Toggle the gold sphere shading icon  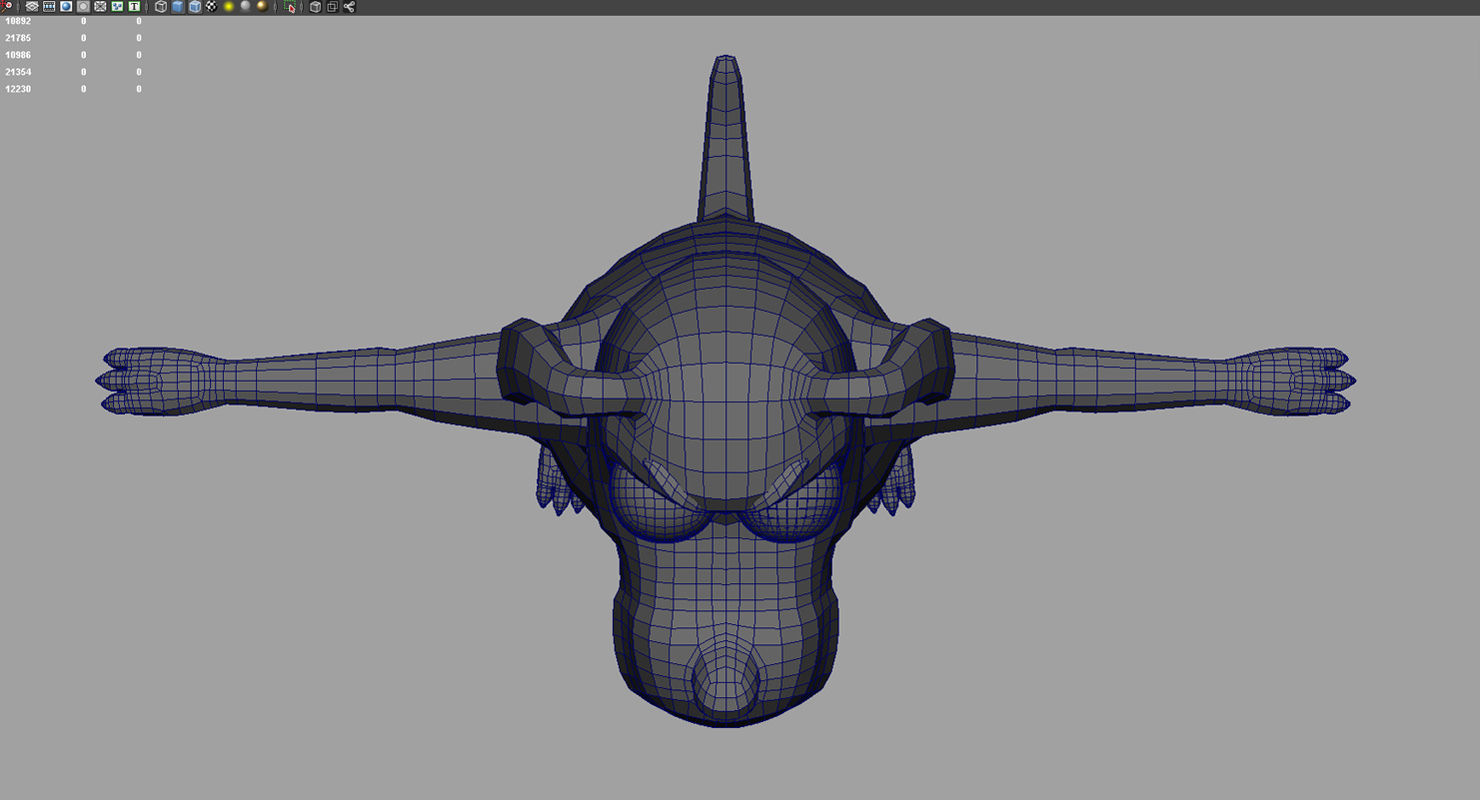click(x=262, y=7)
